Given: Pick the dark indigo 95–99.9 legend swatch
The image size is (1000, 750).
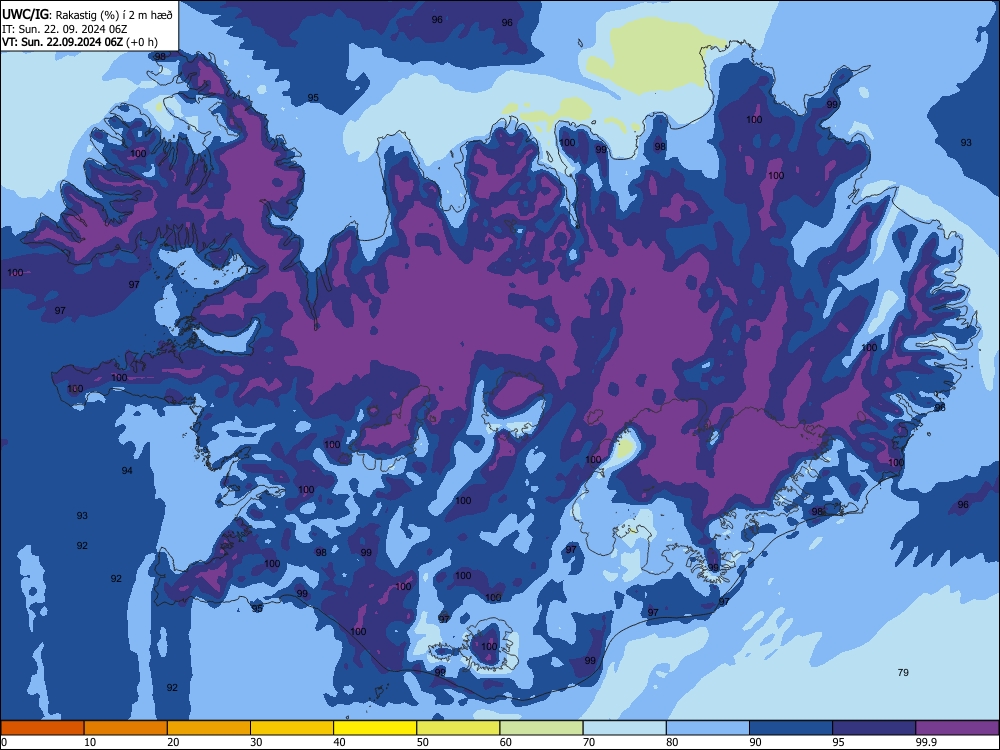Looking at the screenshot, I should [874, 728].
